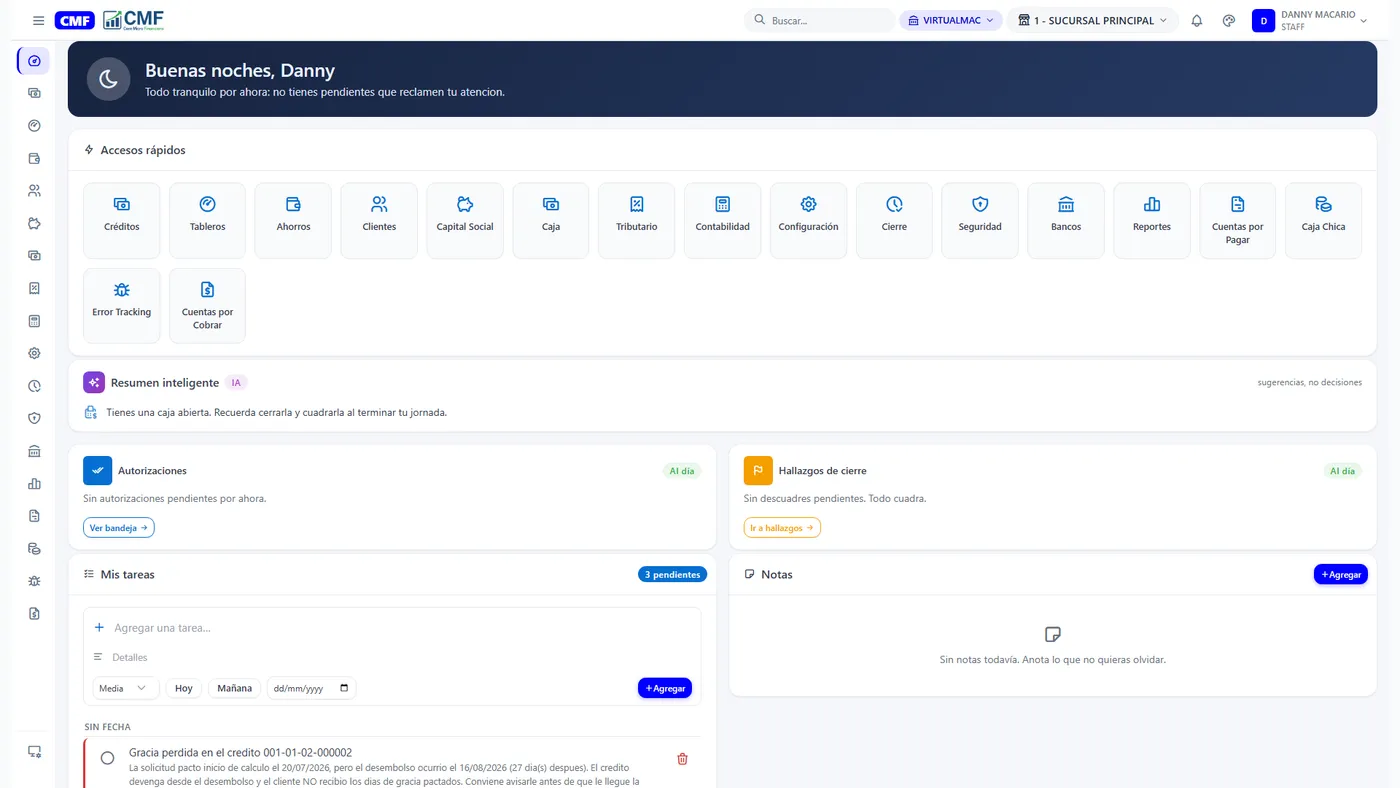Open the Reportes quick access tile
This screenshot has height=788, width=1400.
(x=1152, y=221)
